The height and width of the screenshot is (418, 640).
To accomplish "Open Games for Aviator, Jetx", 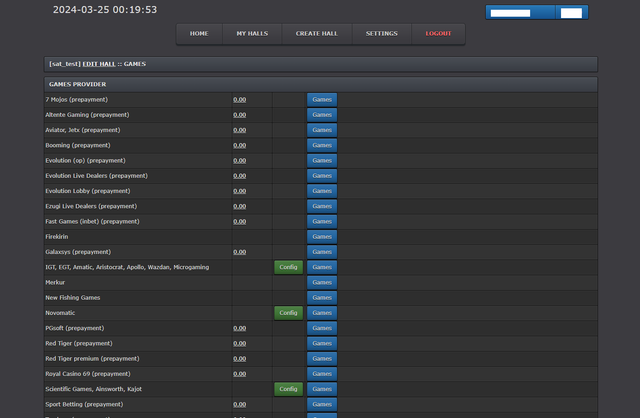I will pyautogui.click(x=322, y=130).
